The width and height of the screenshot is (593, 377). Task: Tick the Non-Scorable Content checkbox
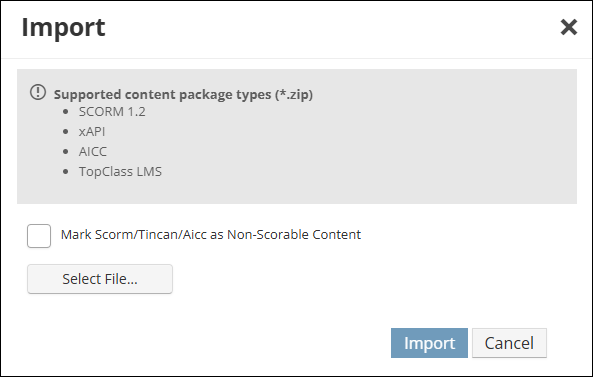(39, 236)
